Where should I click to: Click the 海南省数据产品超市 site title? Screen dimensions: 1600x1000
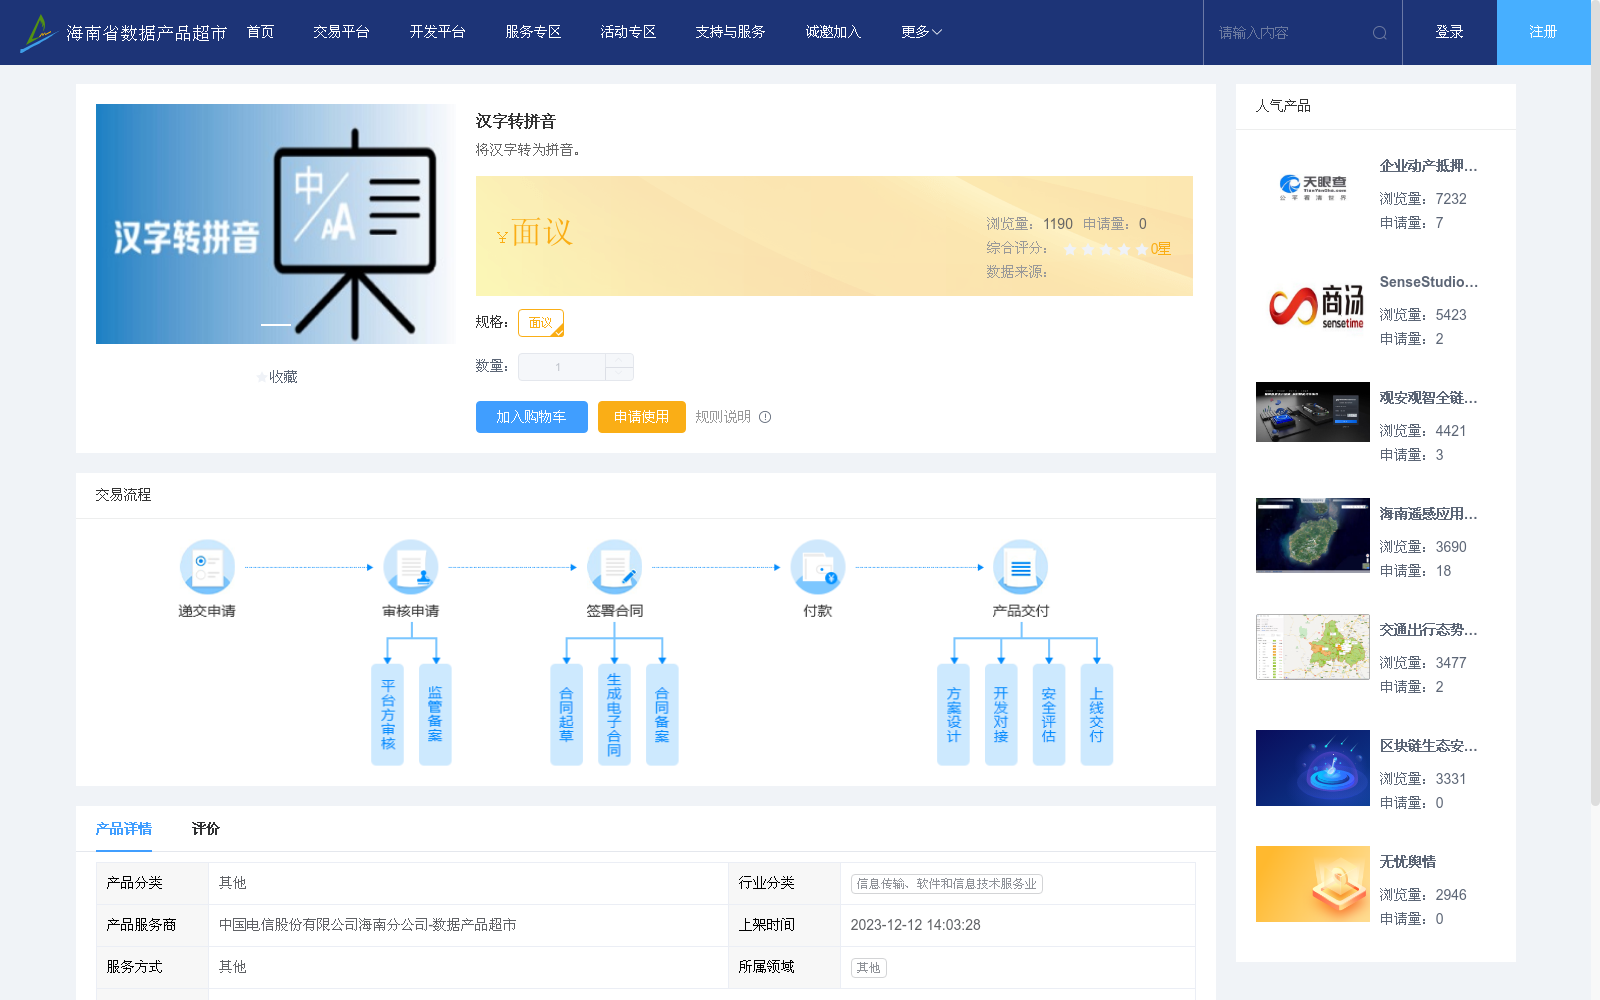147,33
